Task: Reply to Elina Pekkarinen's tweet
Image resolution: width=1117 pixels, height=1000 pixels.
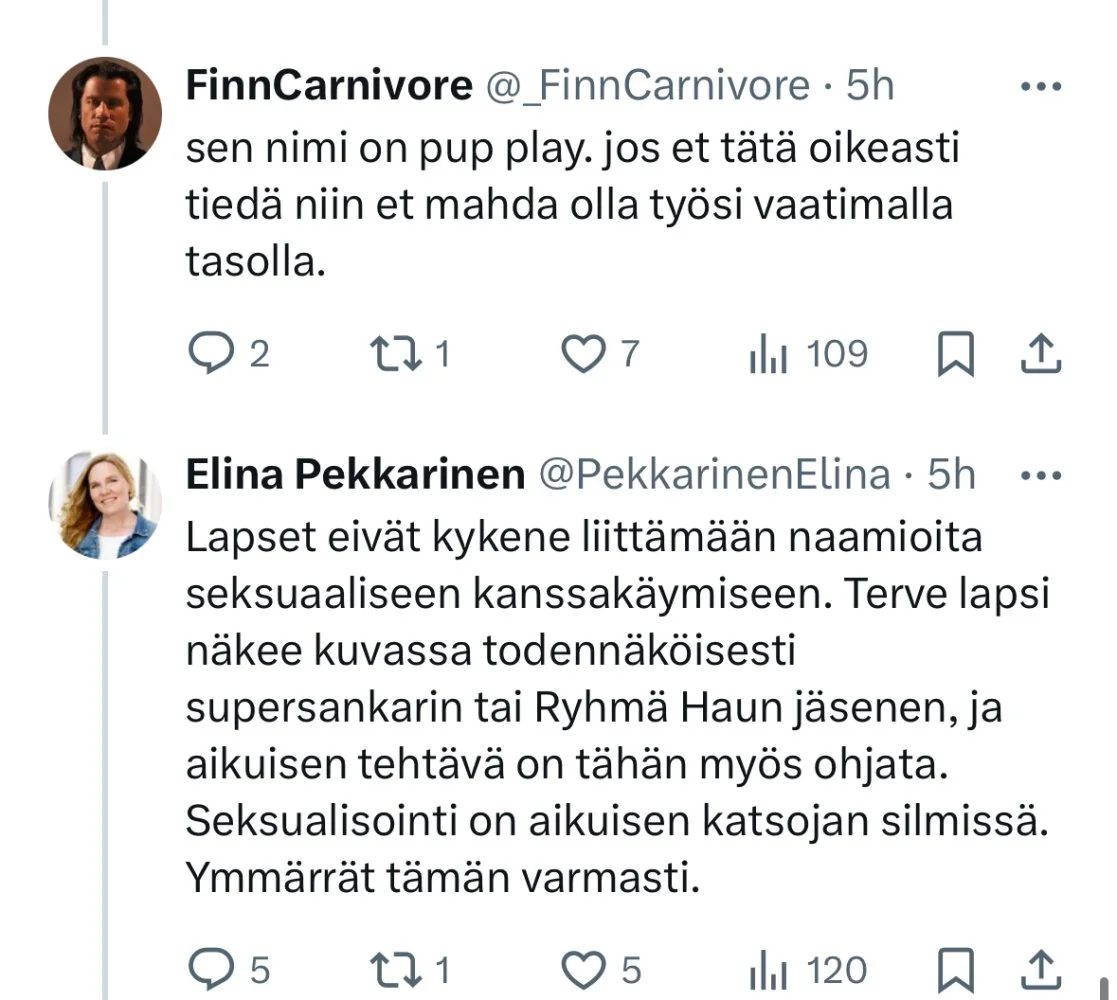Action: (x=211, y=970)
